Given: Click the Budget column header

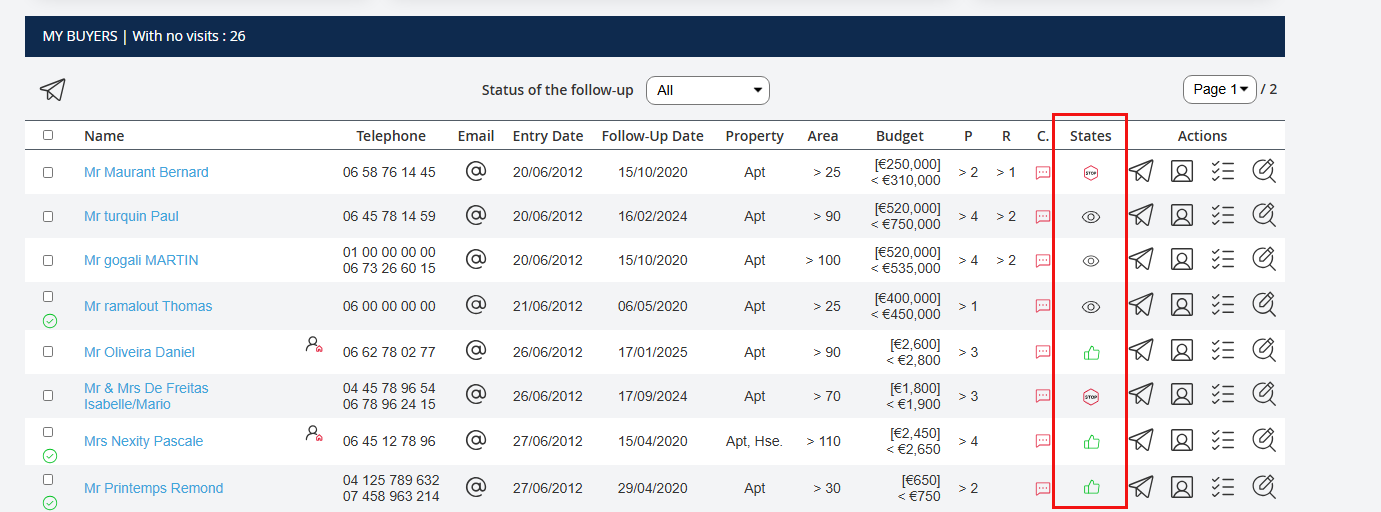Looking at the screenshot, I should (x=899, y=136).
